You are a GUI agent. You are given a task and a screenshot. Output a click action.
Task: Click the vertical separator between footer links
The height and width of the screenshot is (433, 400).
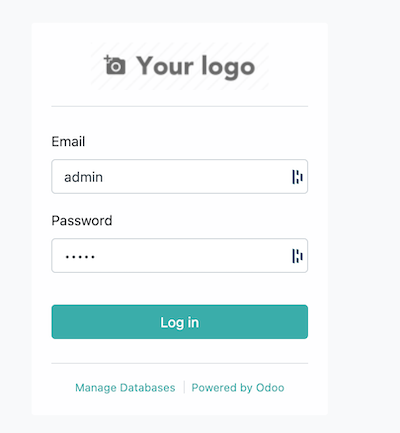point(184,387)
